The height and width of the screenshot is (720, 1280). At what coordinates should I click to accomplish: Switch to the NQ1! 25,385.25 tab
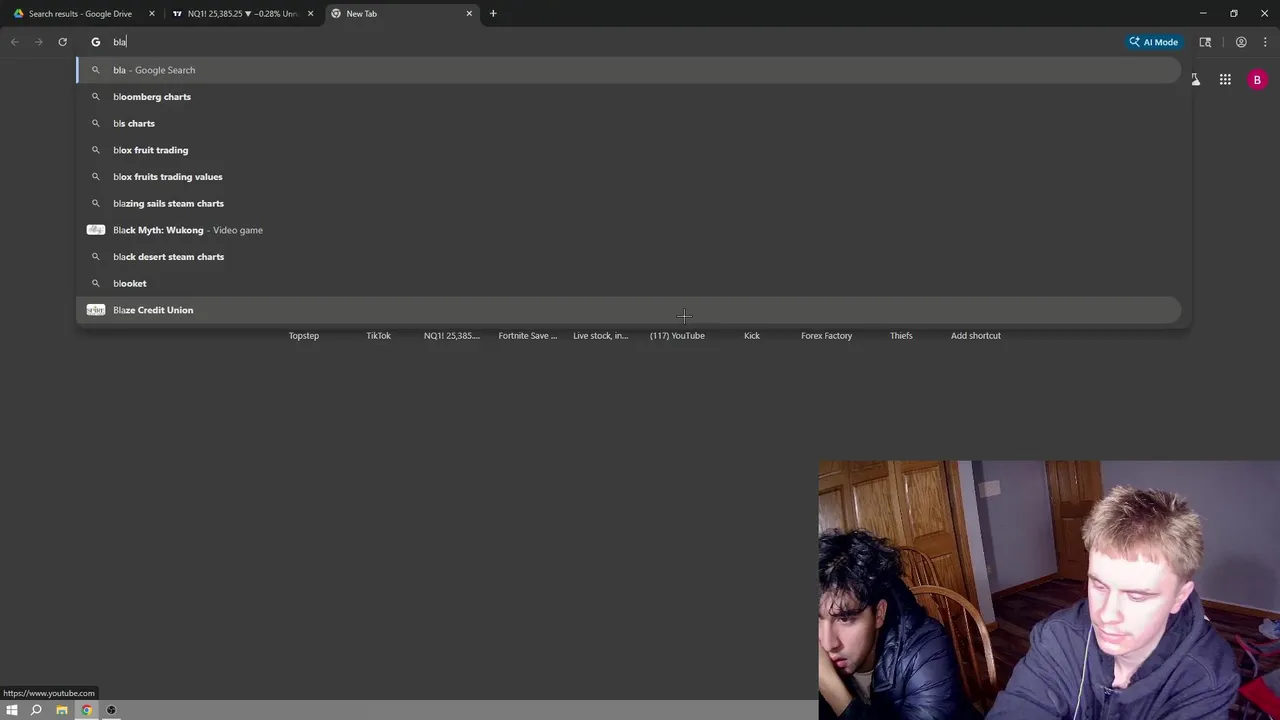243,14
